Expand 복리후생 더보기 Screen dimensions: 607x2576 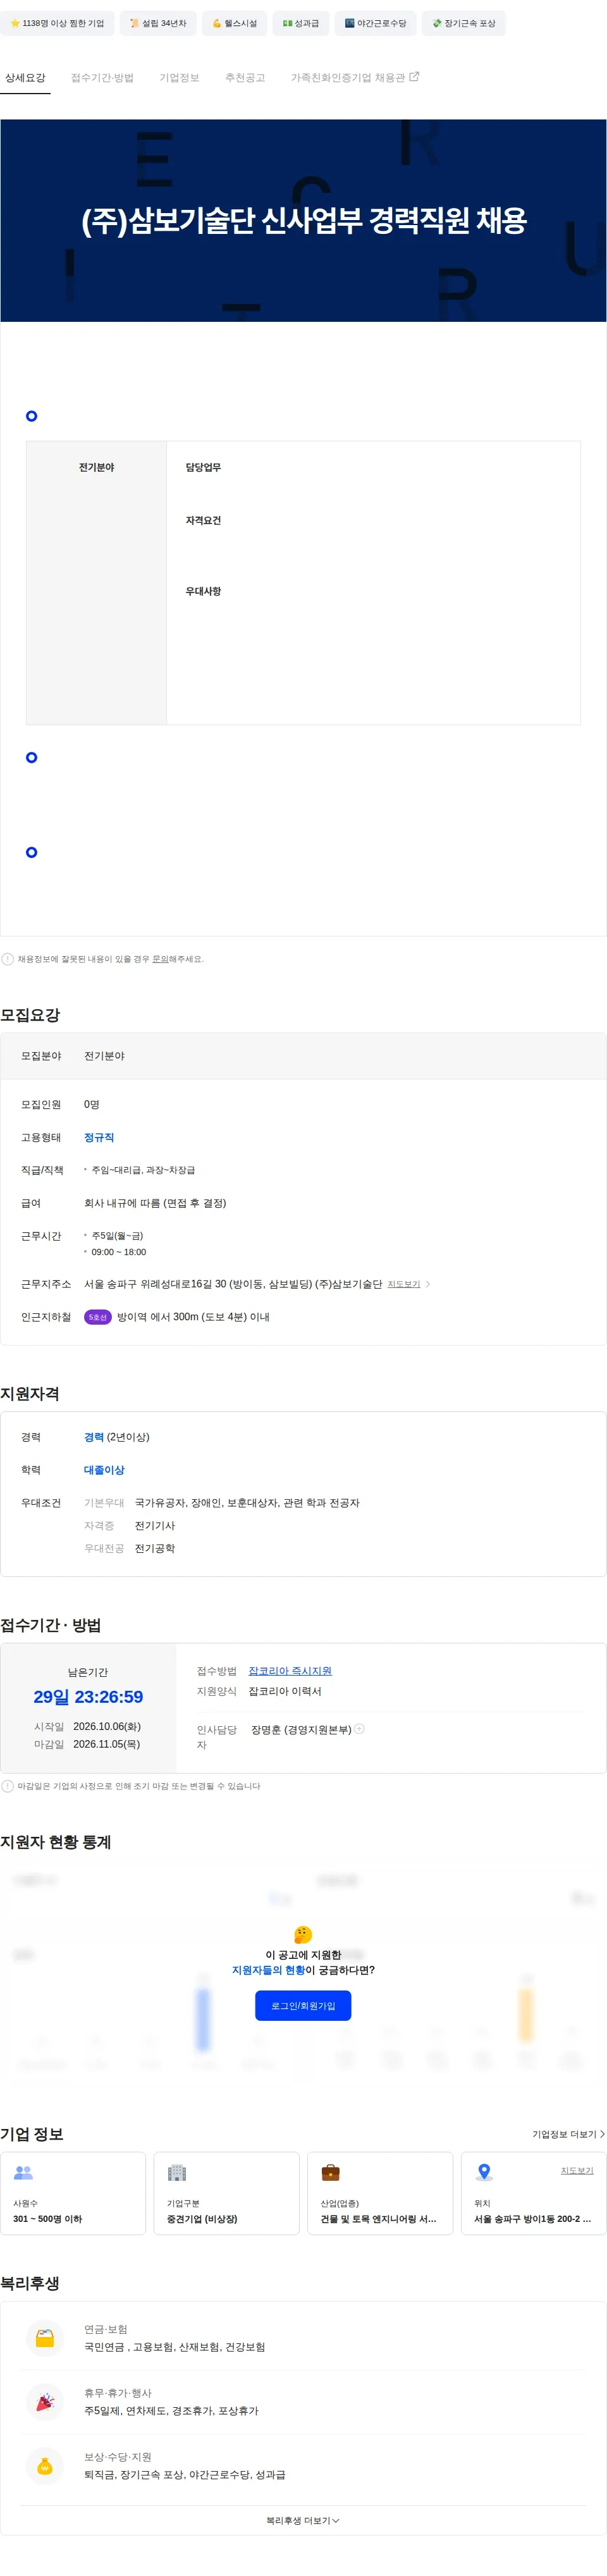pos(303,2522)
